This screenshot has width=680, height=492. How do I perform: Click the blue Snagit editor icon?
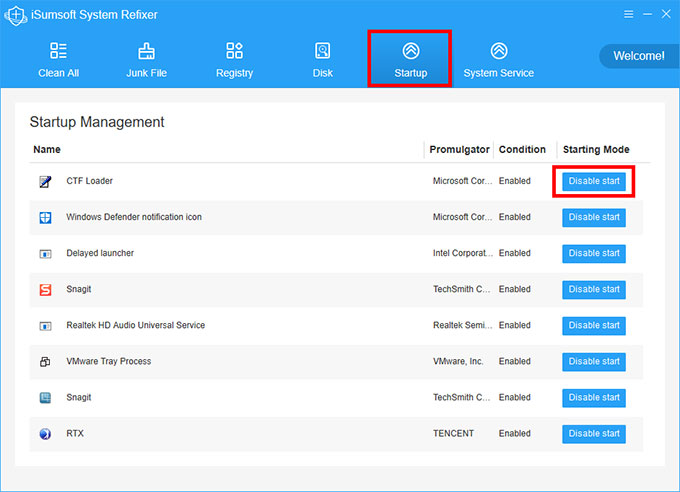(45, 397)
